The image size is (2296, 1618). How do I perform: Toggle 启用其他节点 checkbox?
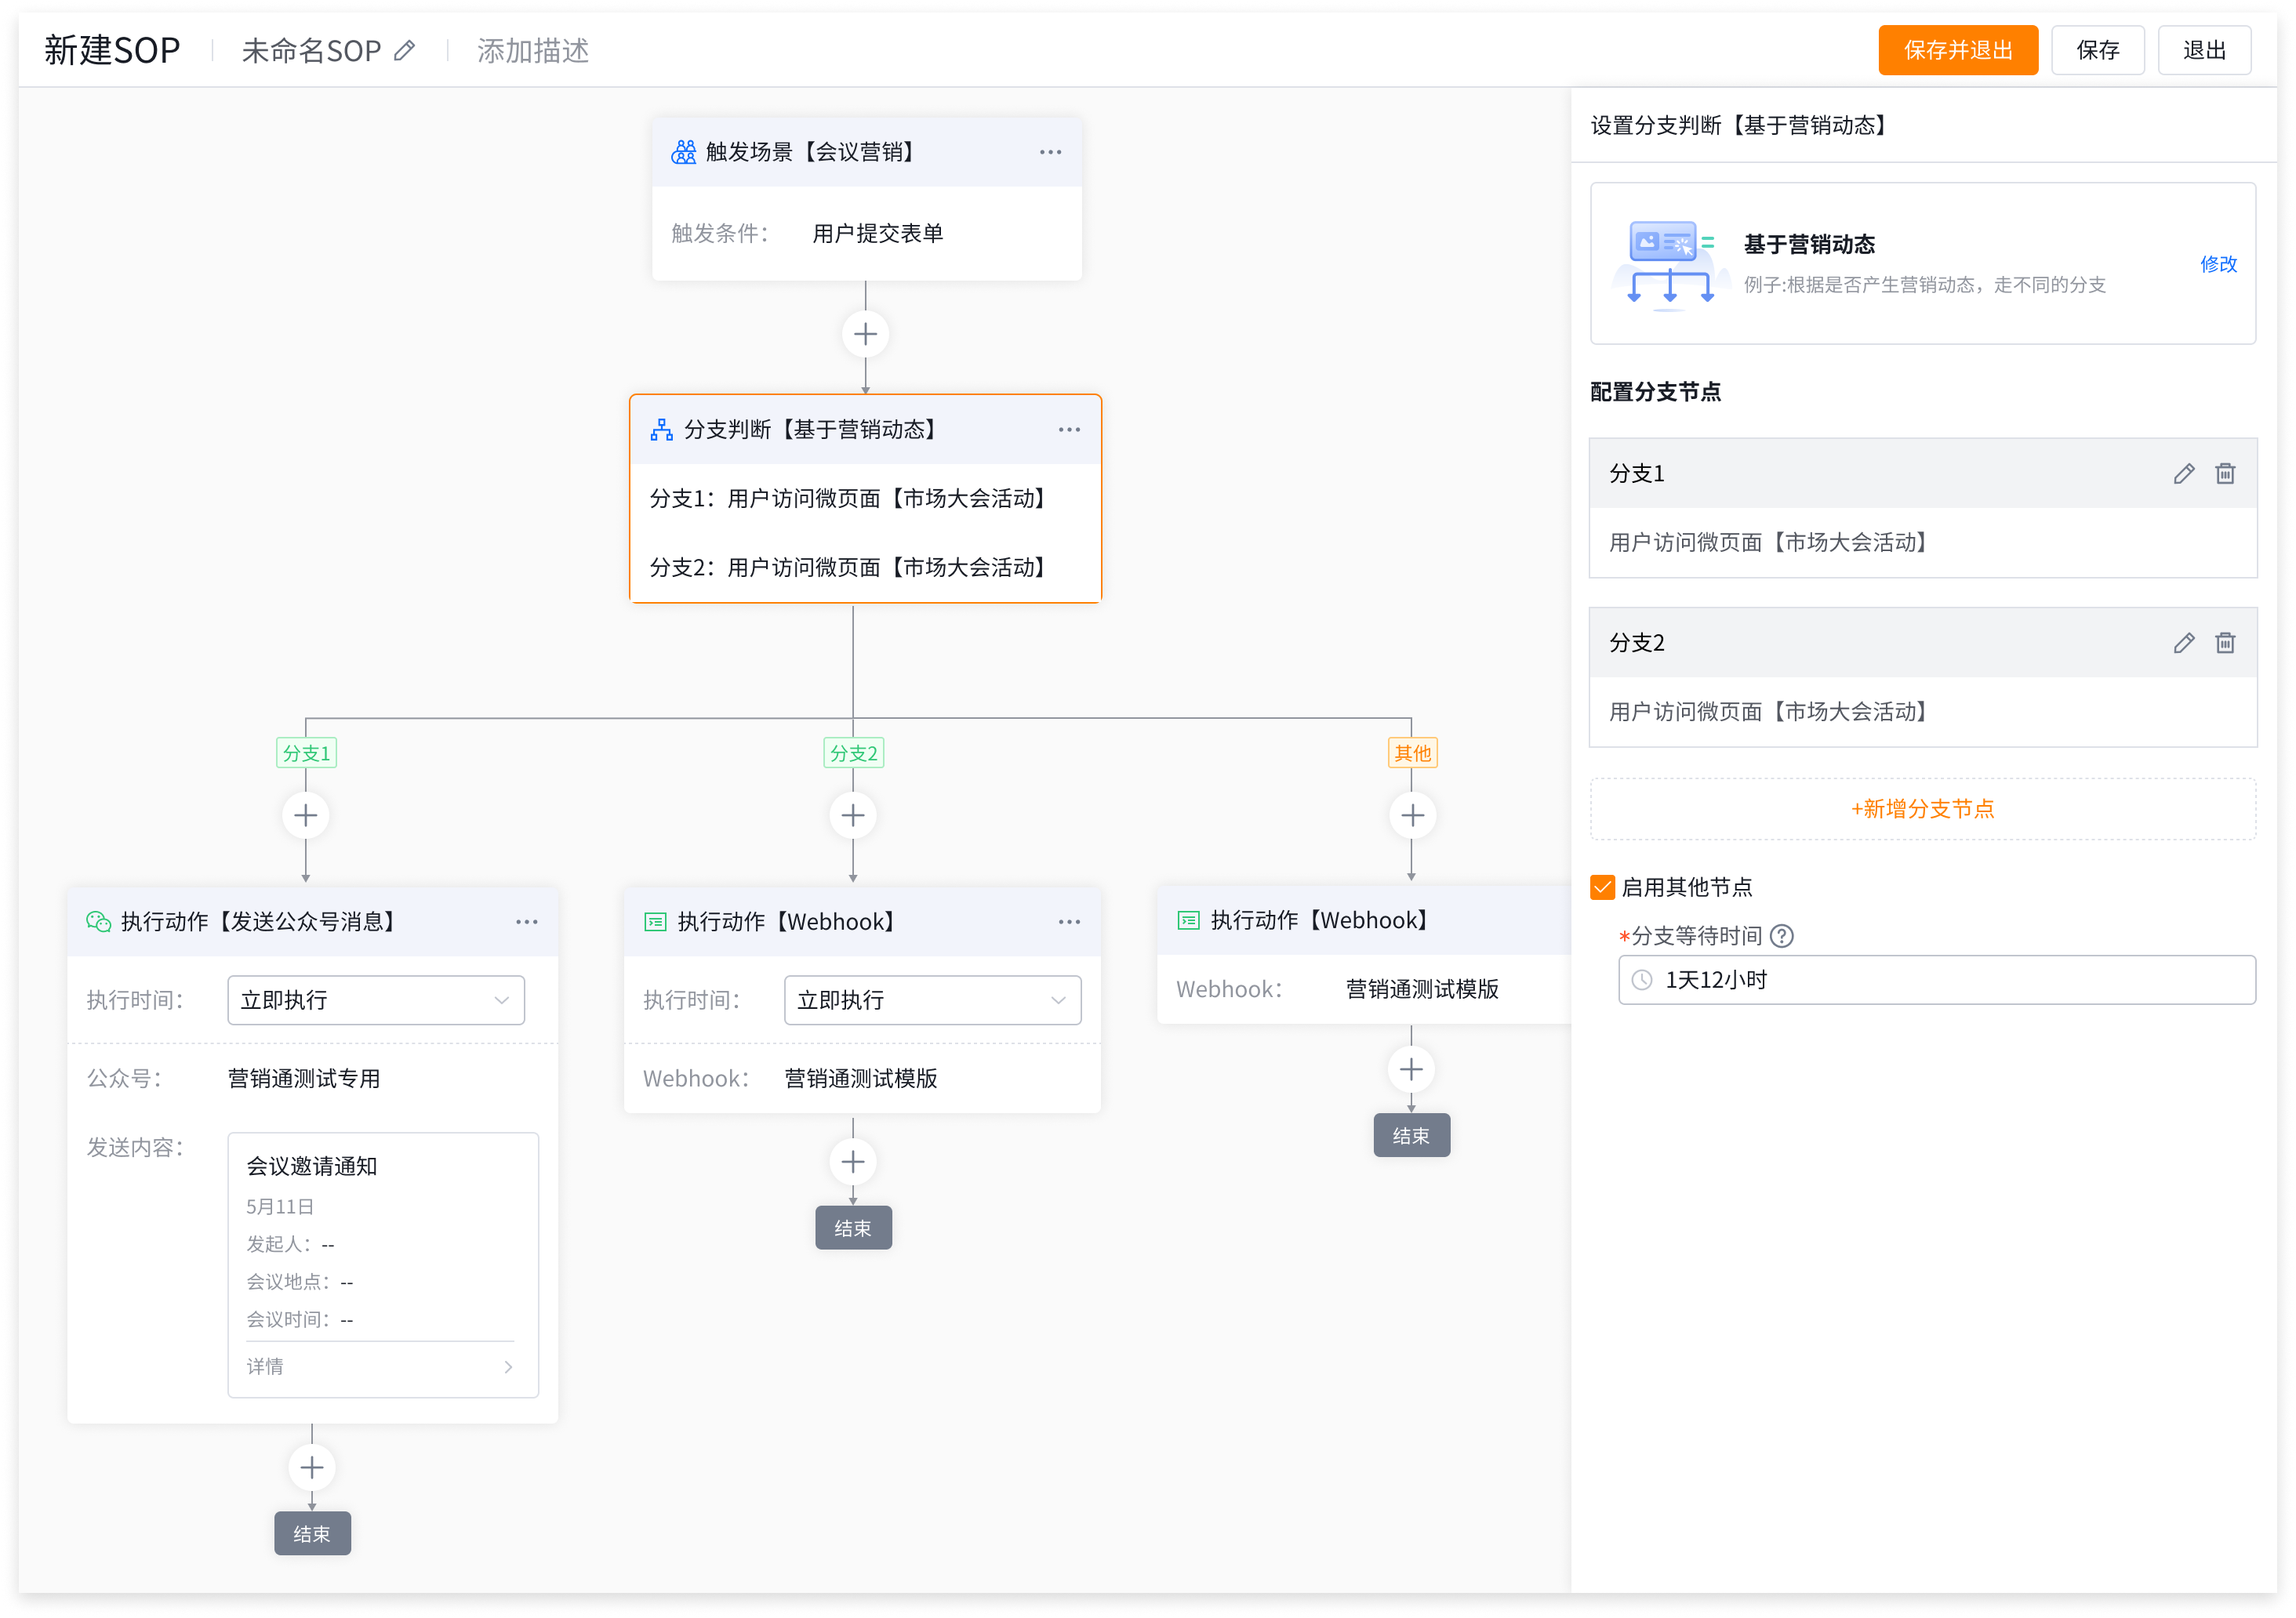click(1603, 888)
